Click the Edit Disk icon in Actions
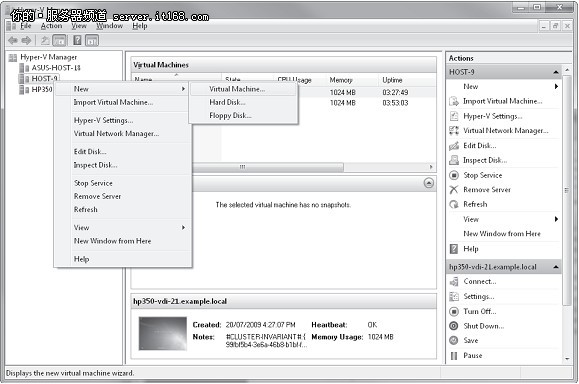 454,146
